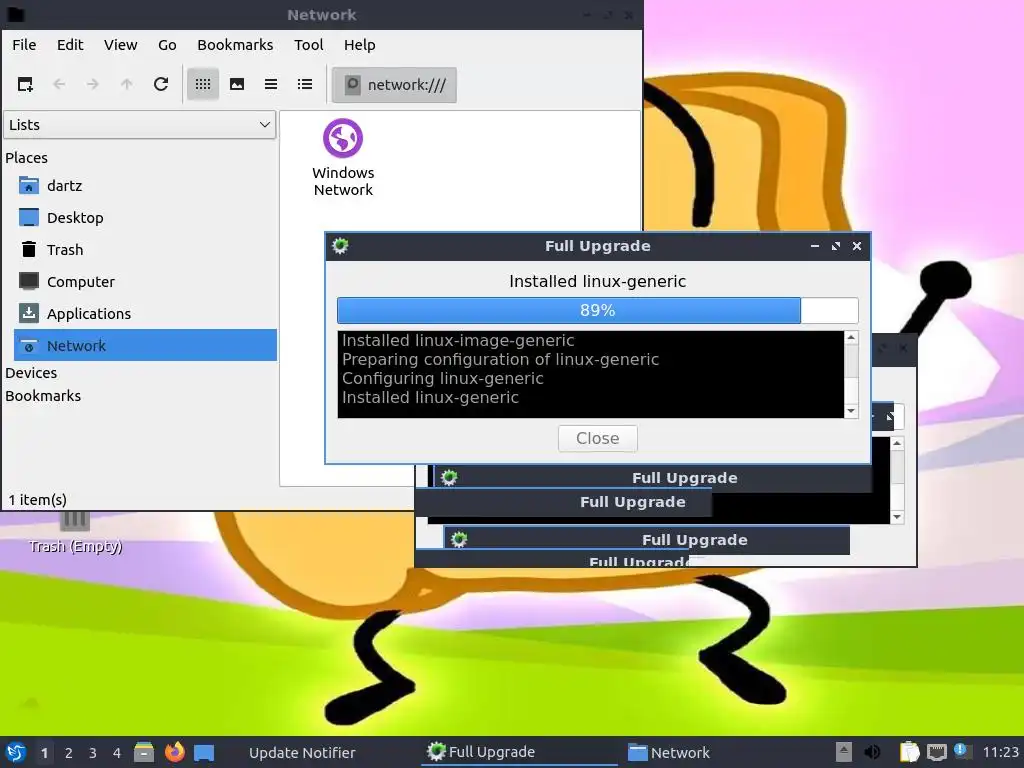Screen dimensions: 1024x768
Task: Switch to compact list view
Action: click(271, 84)
